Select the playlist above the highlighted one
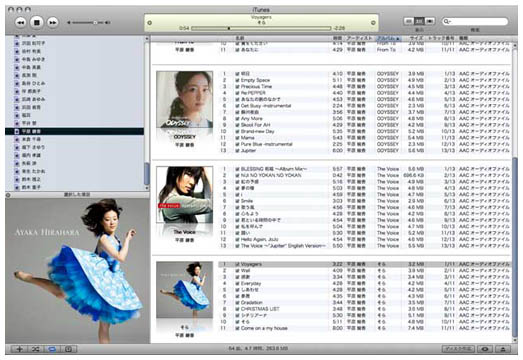 (74, 123)
